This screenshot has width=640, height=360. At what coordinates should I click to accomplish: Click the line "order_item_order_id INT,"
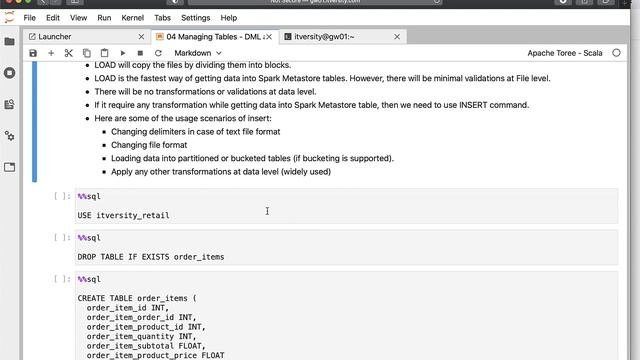pyautogui.click(x=141, y=318)
